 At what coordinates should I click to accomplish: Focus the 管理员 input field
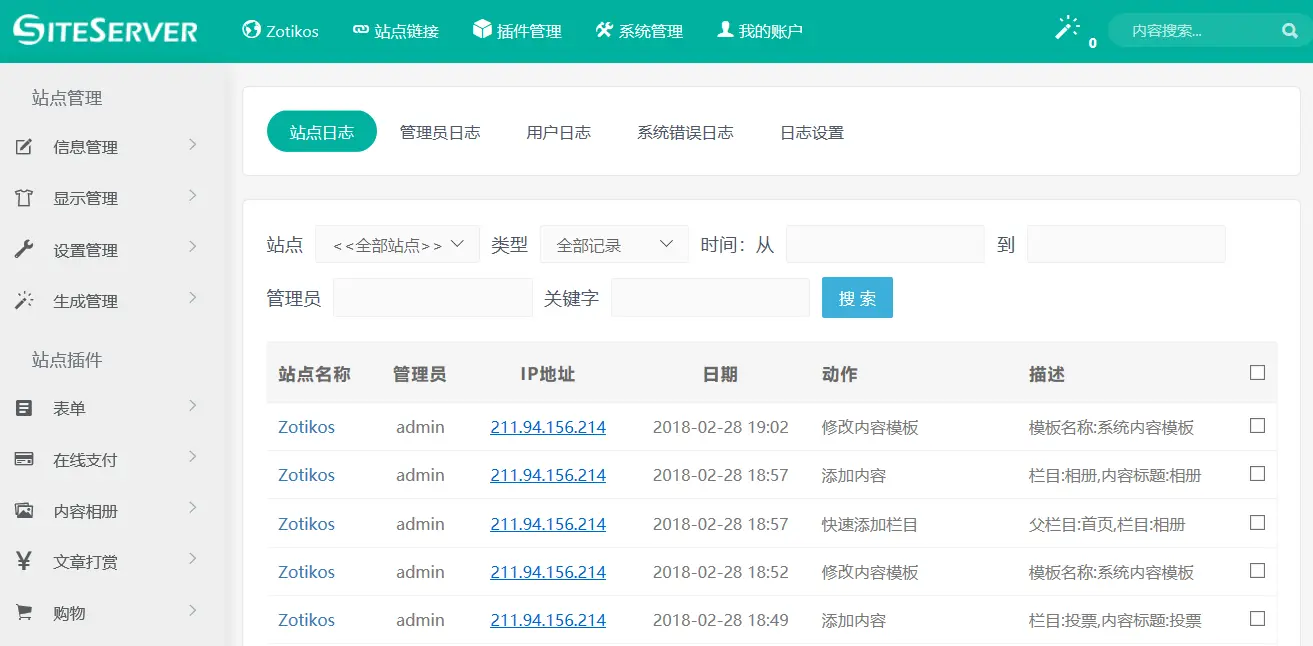pos(433,298)
